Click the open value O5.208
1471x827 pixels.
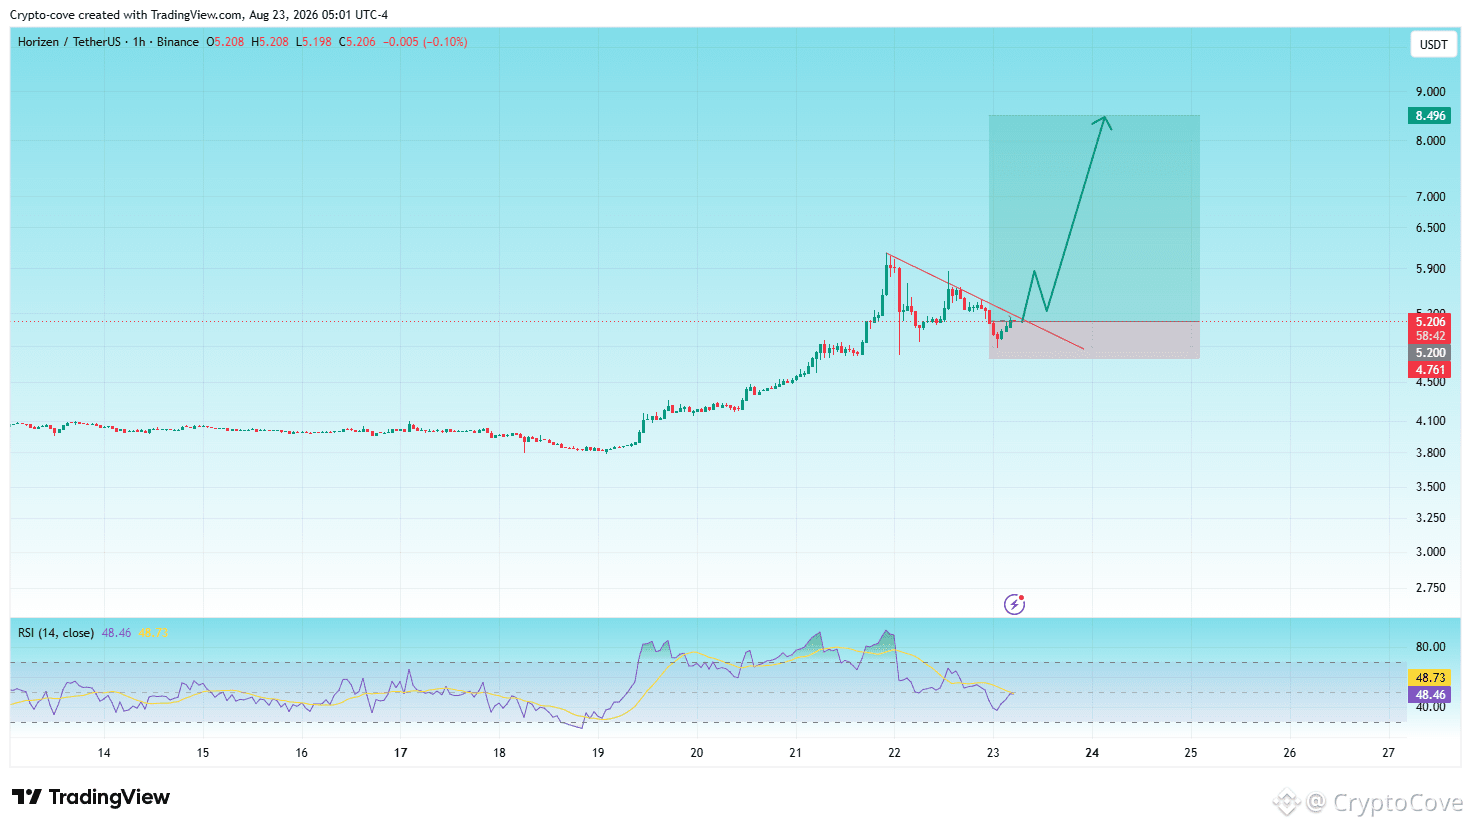click(x=225, y=42)
